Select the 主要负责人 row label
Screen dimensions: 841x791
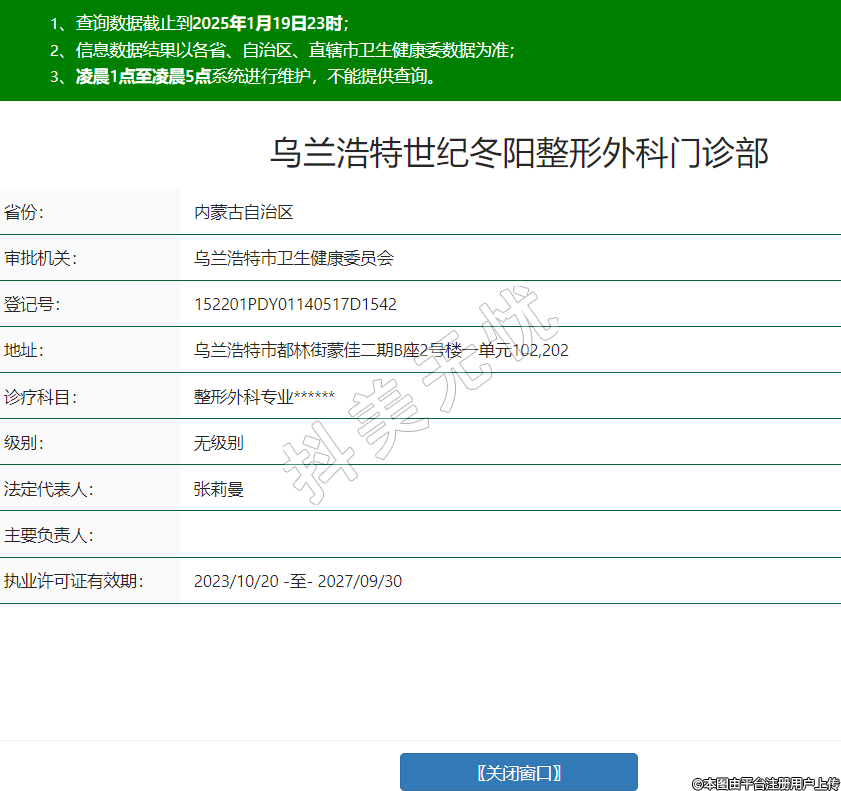49,535
